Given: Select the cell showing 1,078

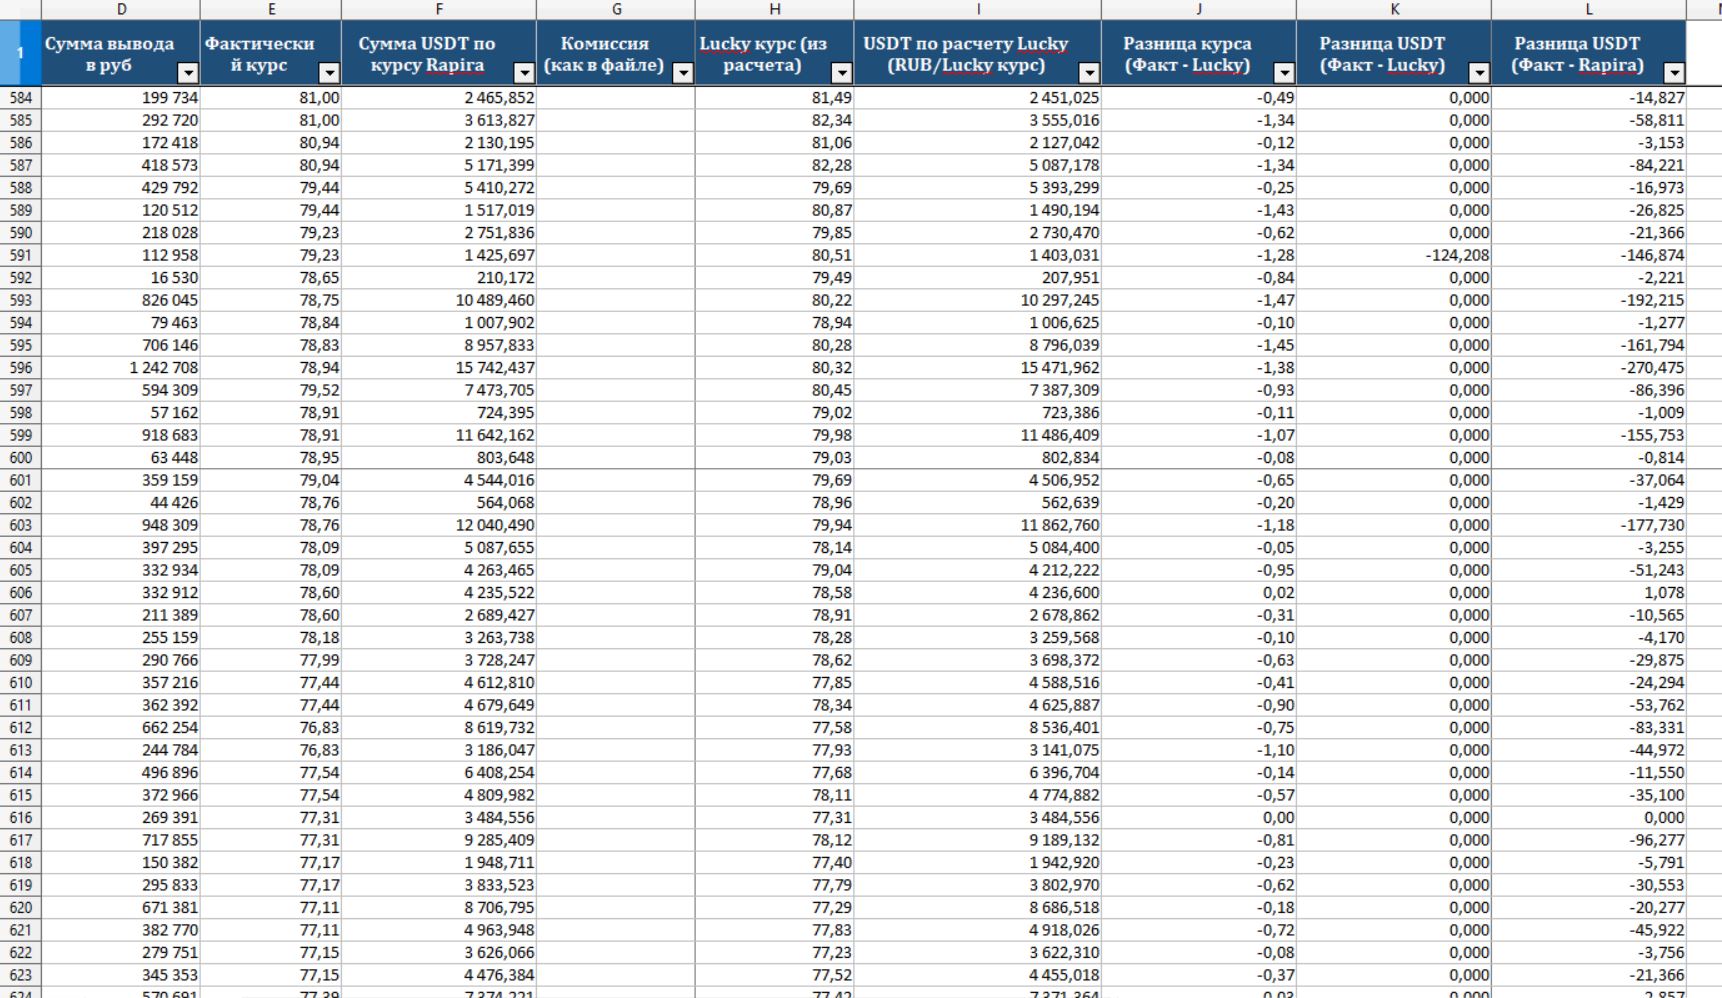Looking at the screenshot, I should point(1588,593).
